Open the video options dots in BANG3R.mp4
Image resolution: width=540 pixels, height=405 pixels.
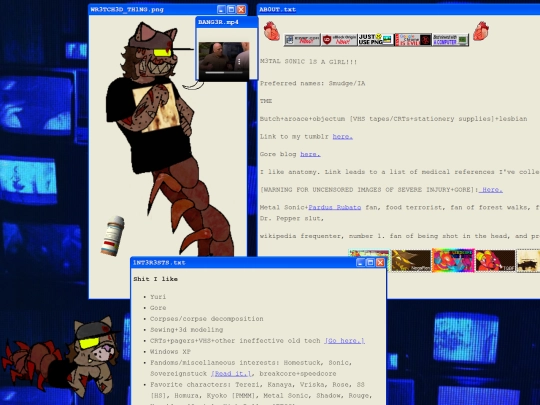click(x=239, y=62)
